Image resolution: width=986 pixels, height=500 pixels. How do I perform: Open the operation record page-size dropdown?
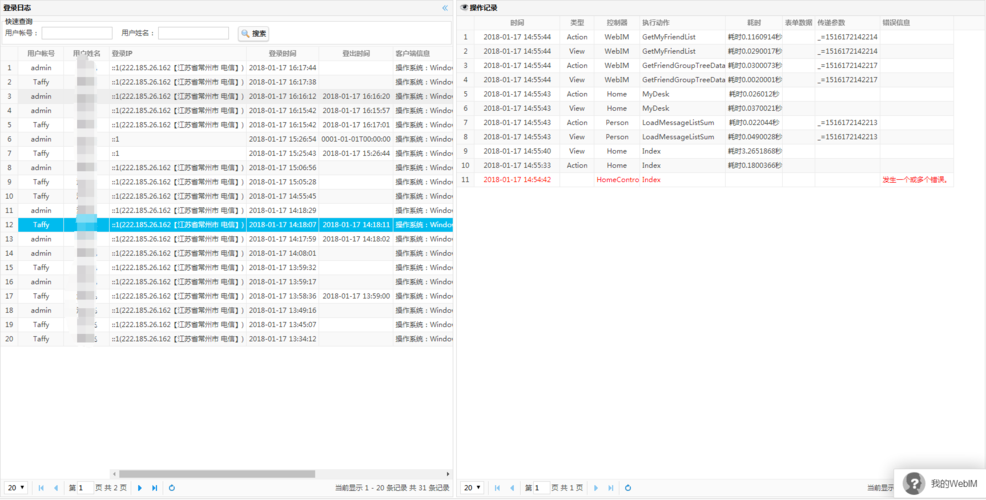[x=472, y=487]
